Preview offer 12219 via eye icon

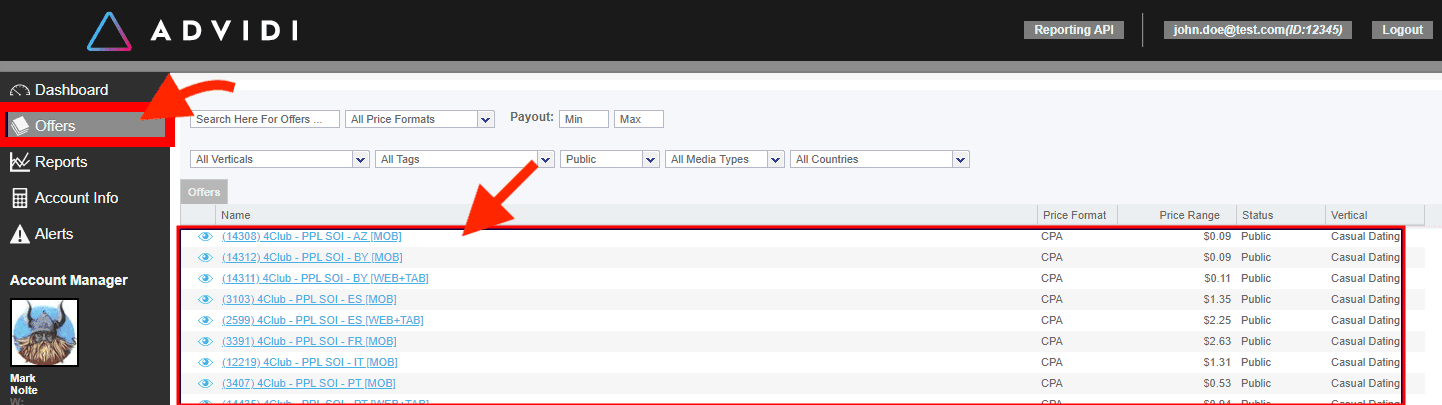pos(206,362)
